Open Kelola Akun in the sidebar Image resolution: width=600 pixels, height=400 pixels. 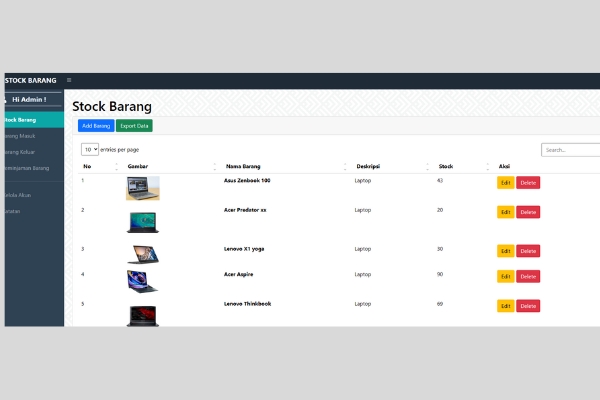pyautogui.click(x=34, y=195)
